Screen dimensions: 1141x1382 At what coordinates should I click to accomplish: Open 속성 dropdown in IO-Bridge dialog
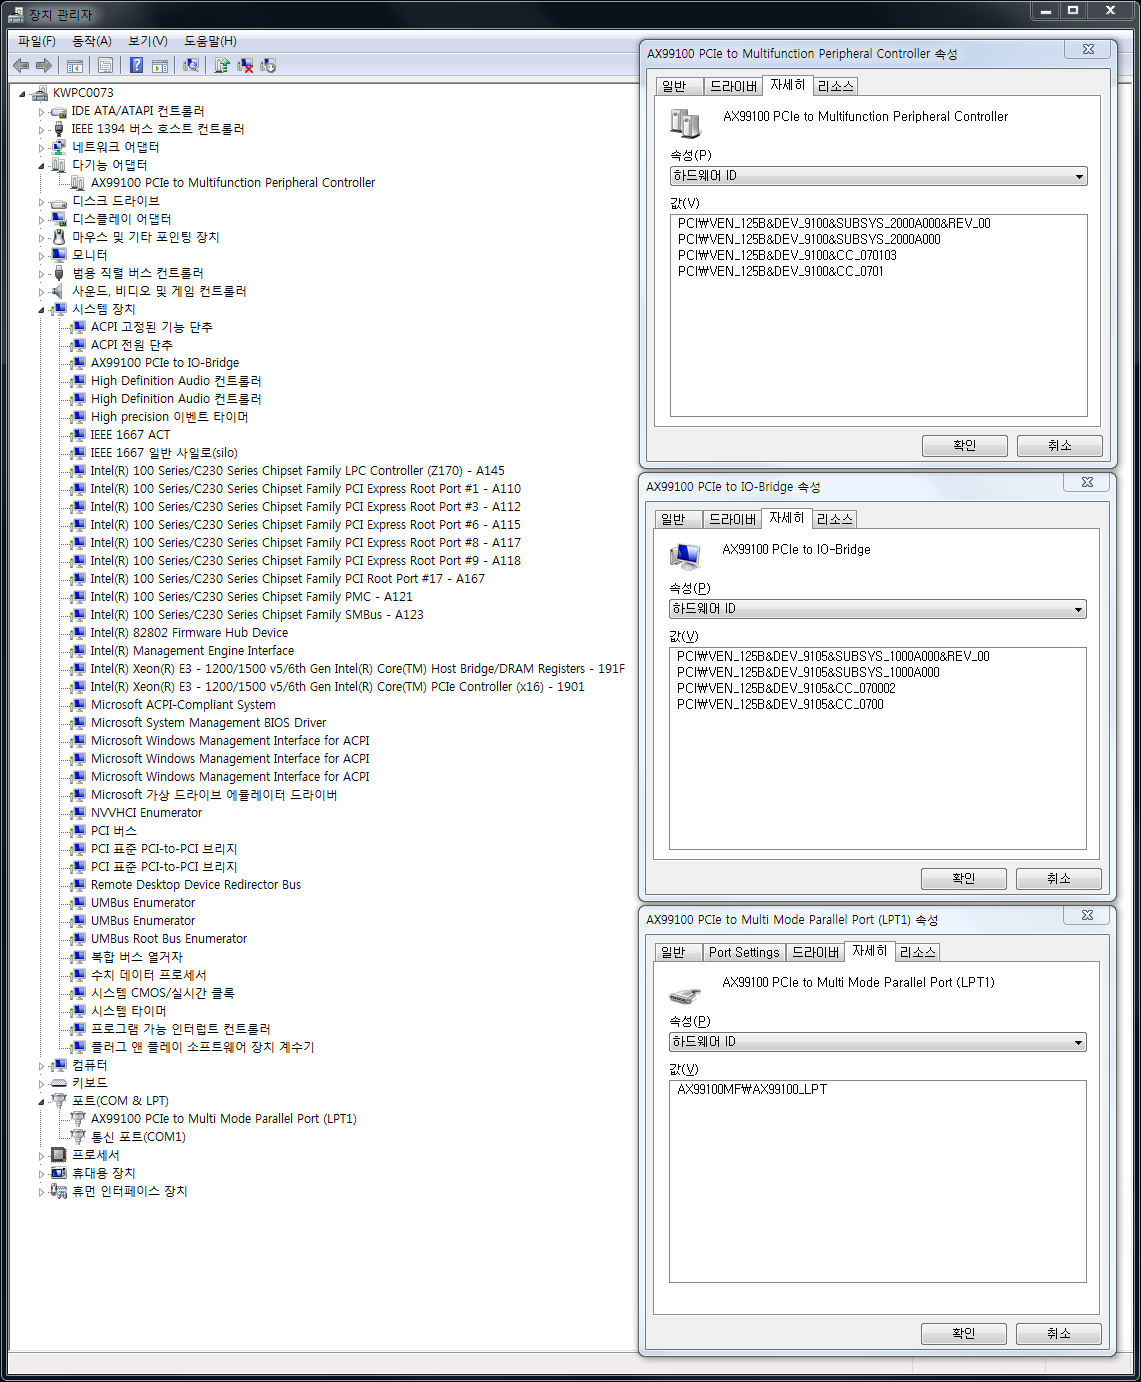[877, 609]
